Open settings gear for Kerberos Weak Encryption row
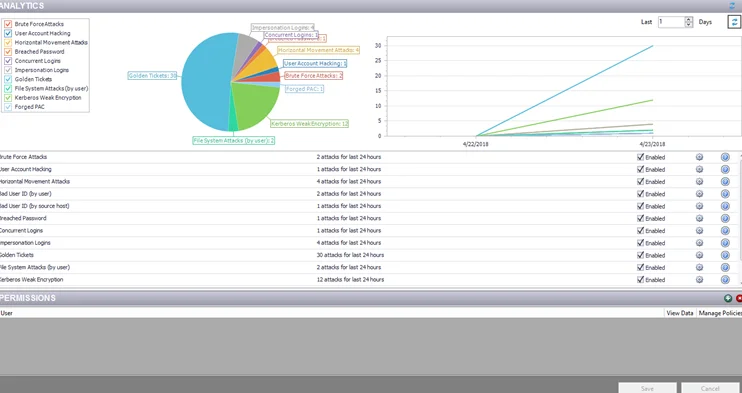This screenshot has height=393, width=742. pos(699,280)
